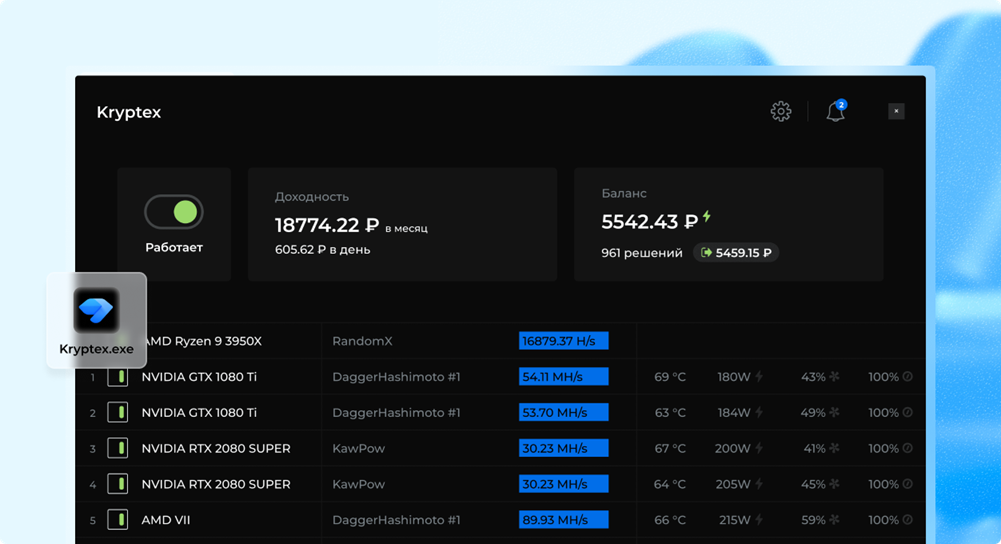Click RandomX algorithm label

362,341
